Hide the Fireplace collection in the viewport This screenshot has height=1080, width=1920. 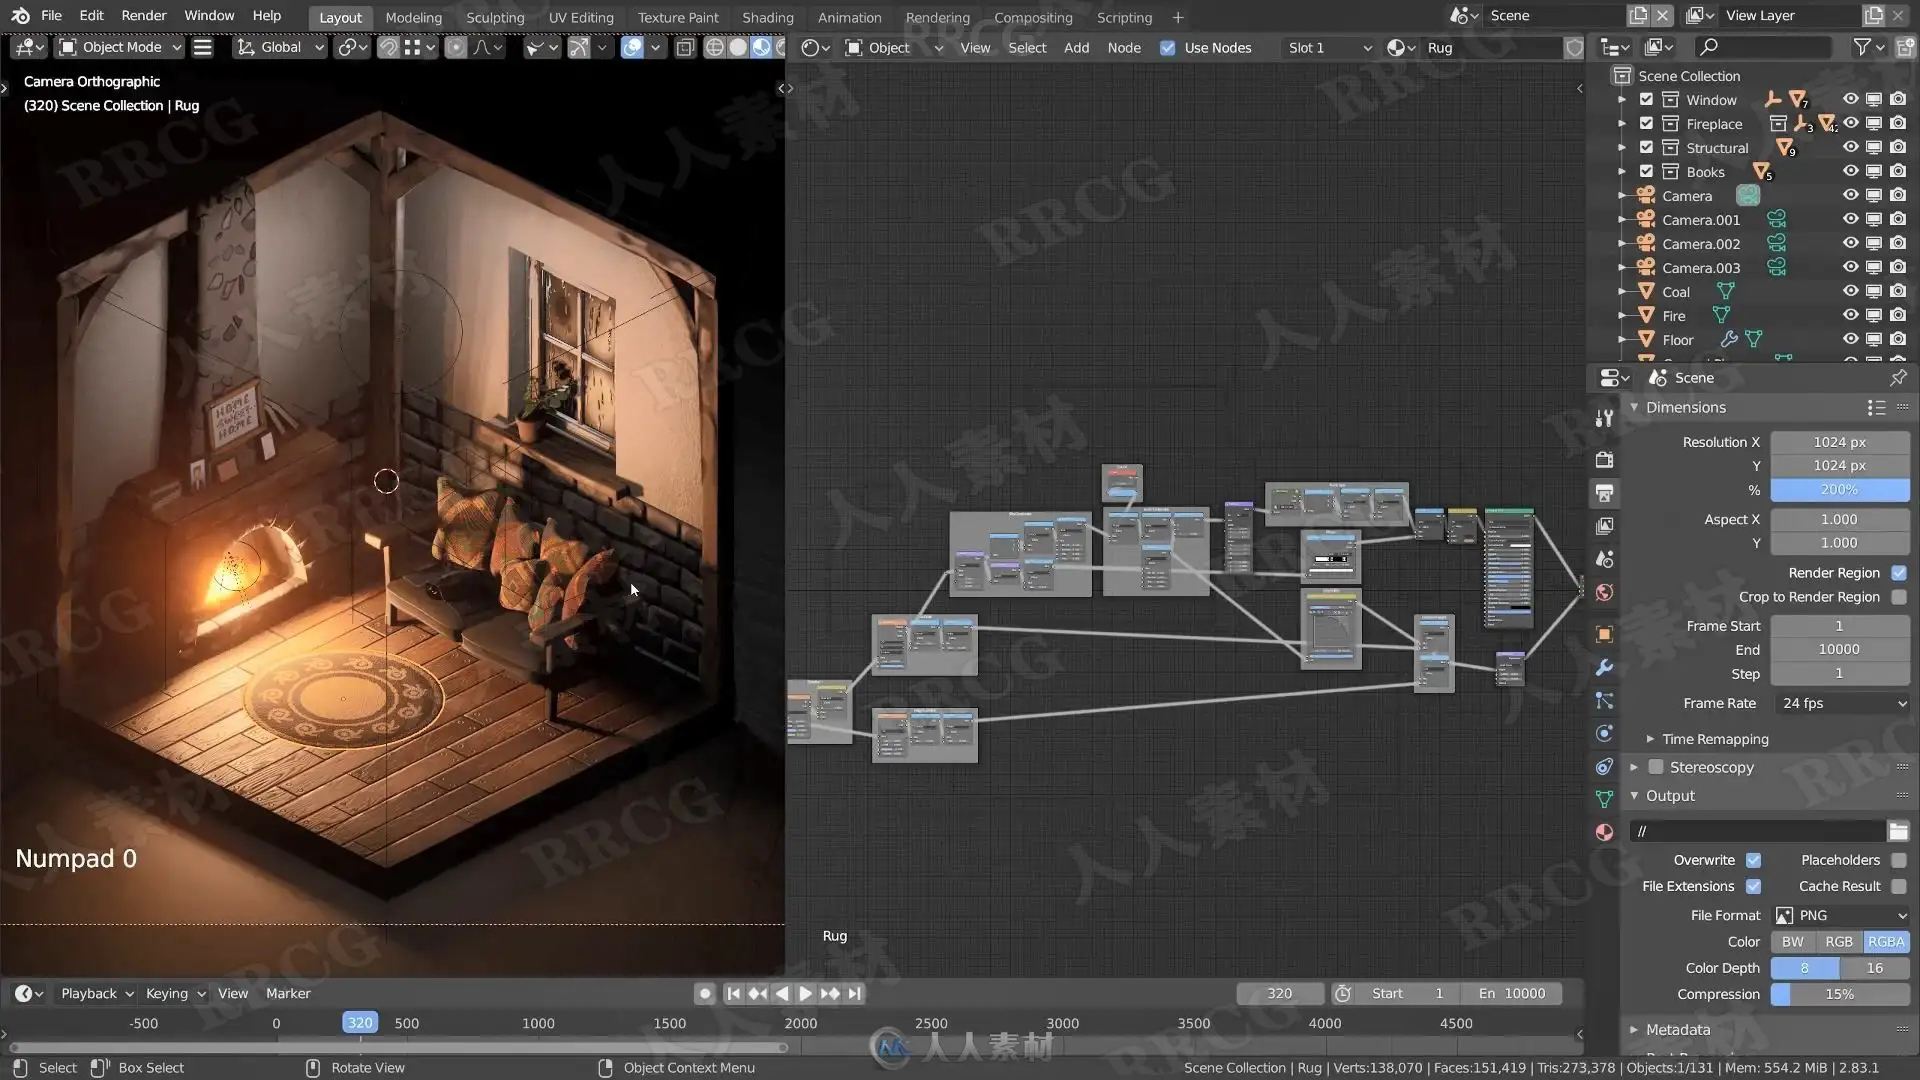1850,124
